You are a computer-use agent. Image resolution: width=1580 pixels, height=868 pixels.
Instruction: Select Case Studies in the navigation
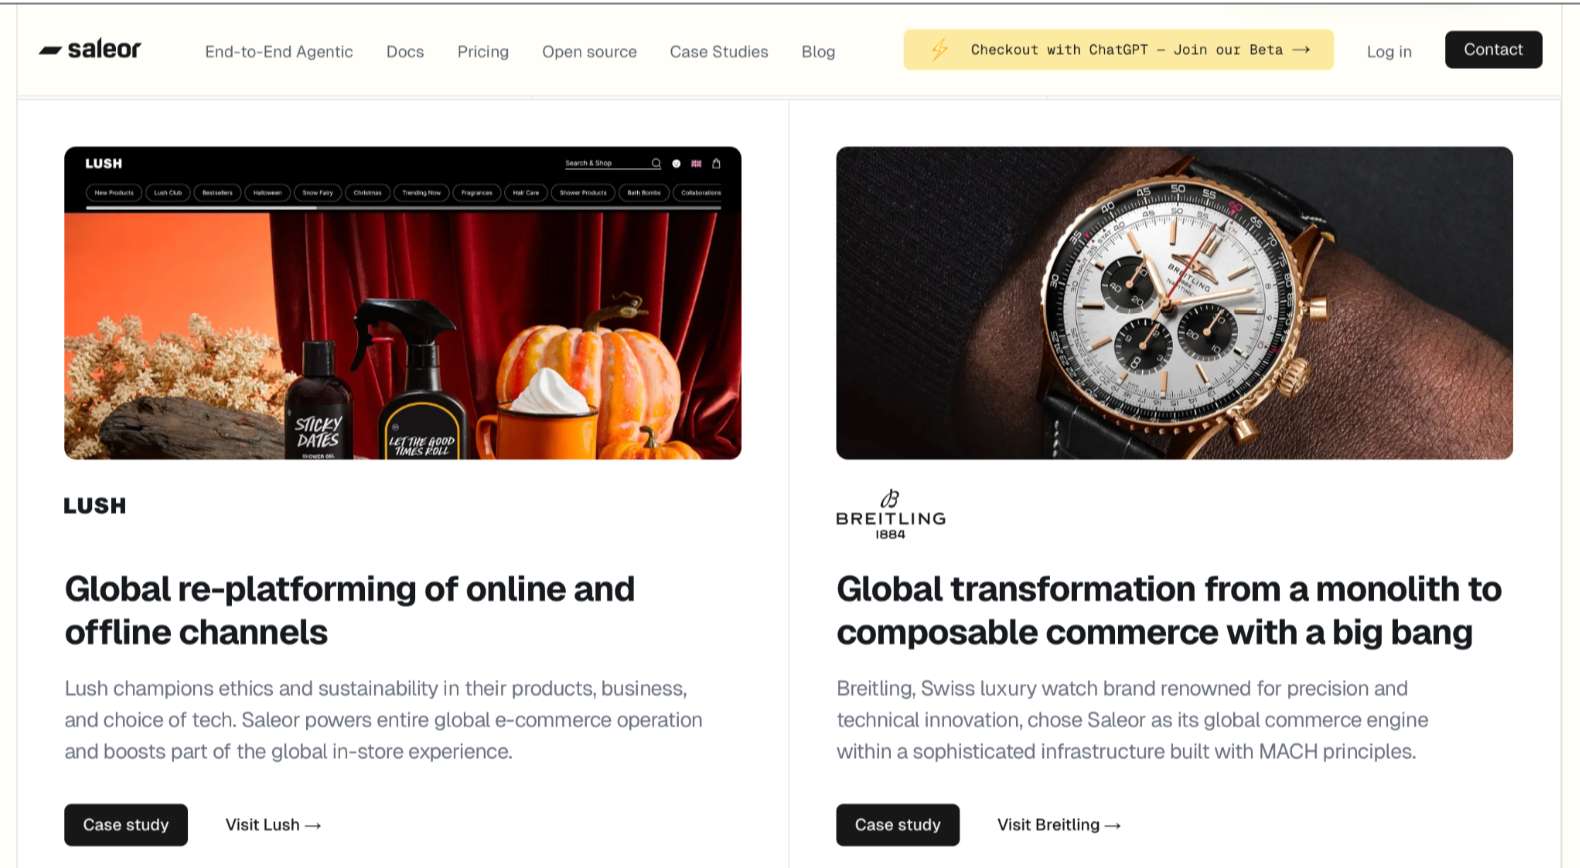click(719, 51)
